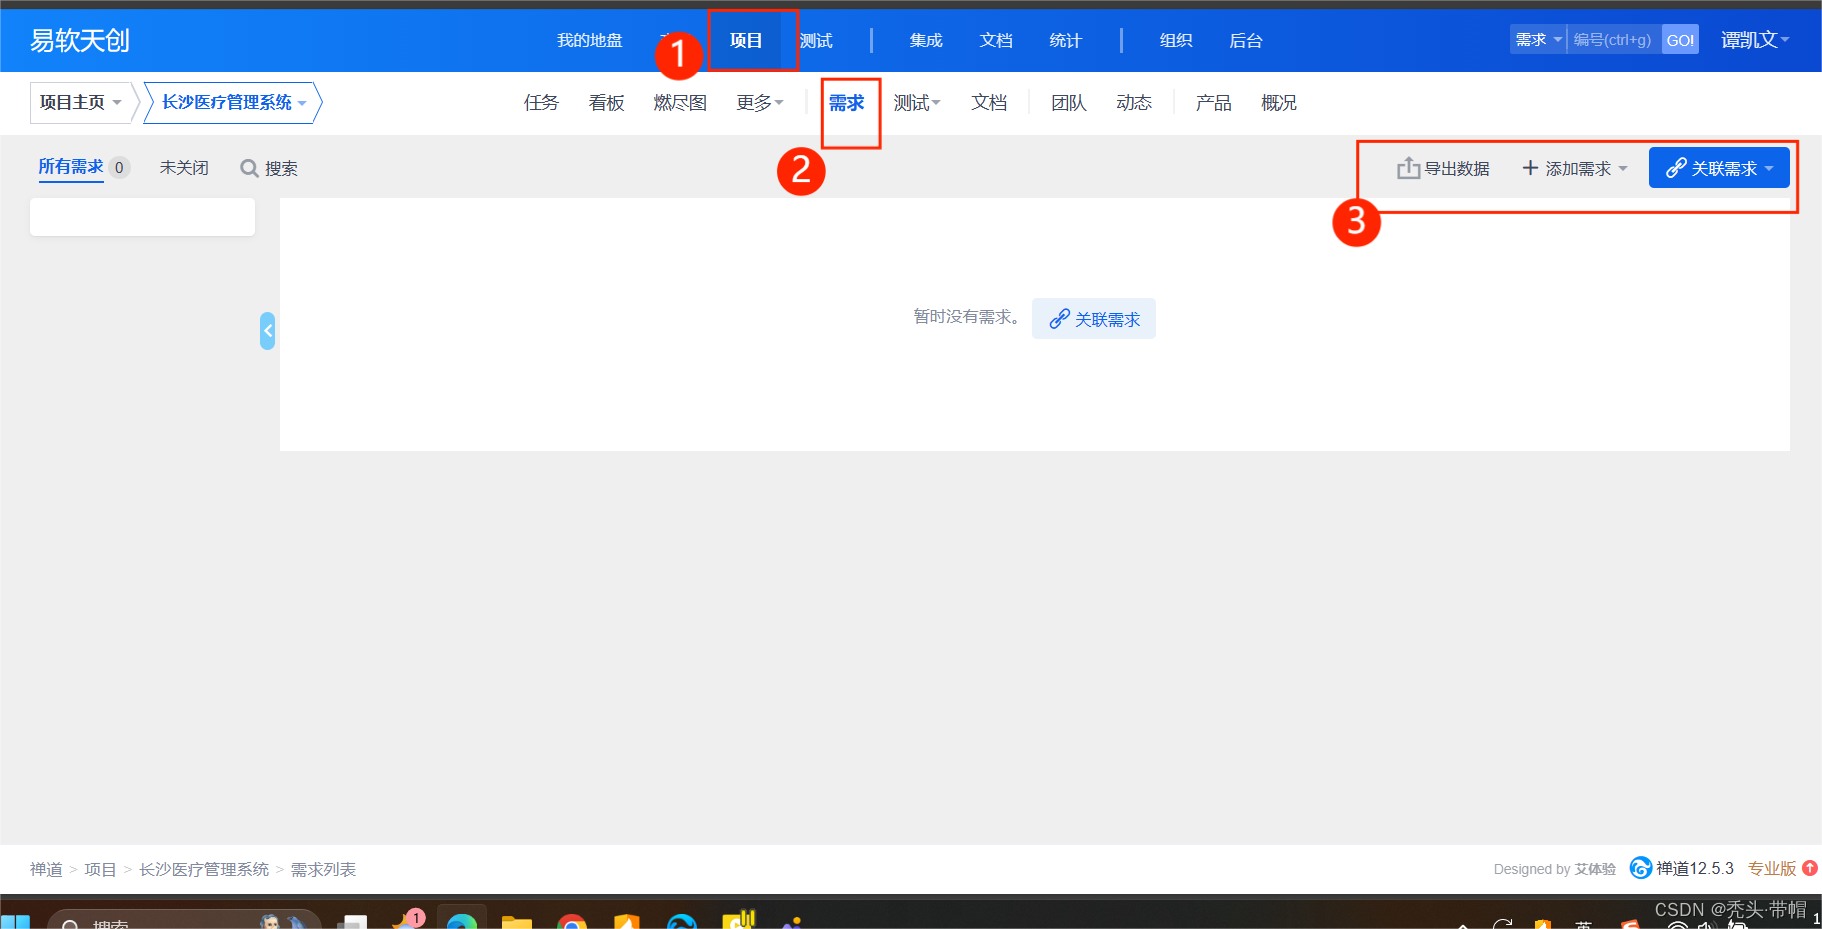Open File Explorer folder in taskbar
The image size is (1822, 929).
pos(517,921)
